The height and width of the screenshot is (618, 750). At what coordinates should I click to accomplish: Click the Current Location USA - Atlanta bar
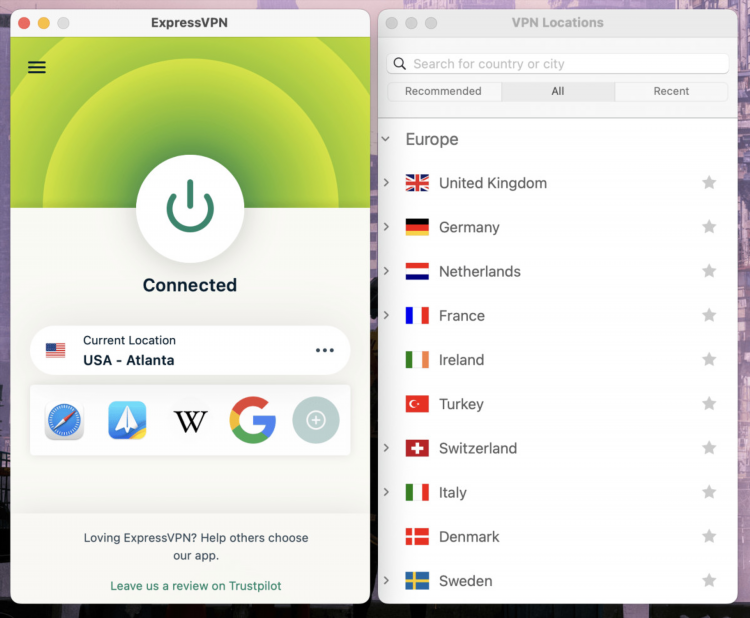pyautogui.click(x=190, y=350)
